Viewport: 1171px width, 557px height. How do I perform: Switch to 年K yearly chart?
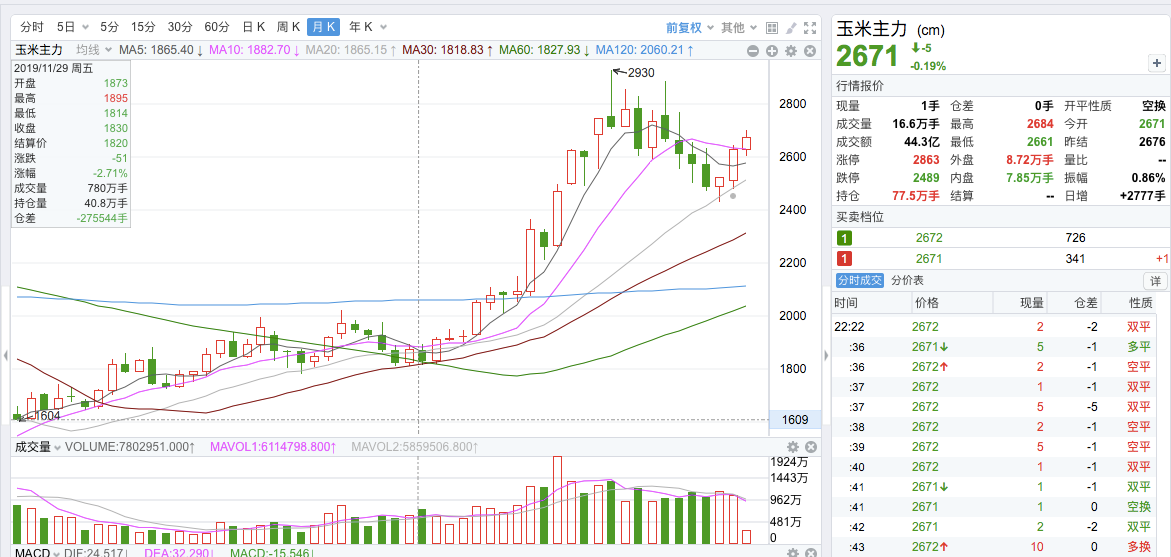click(x=360, y=27)
